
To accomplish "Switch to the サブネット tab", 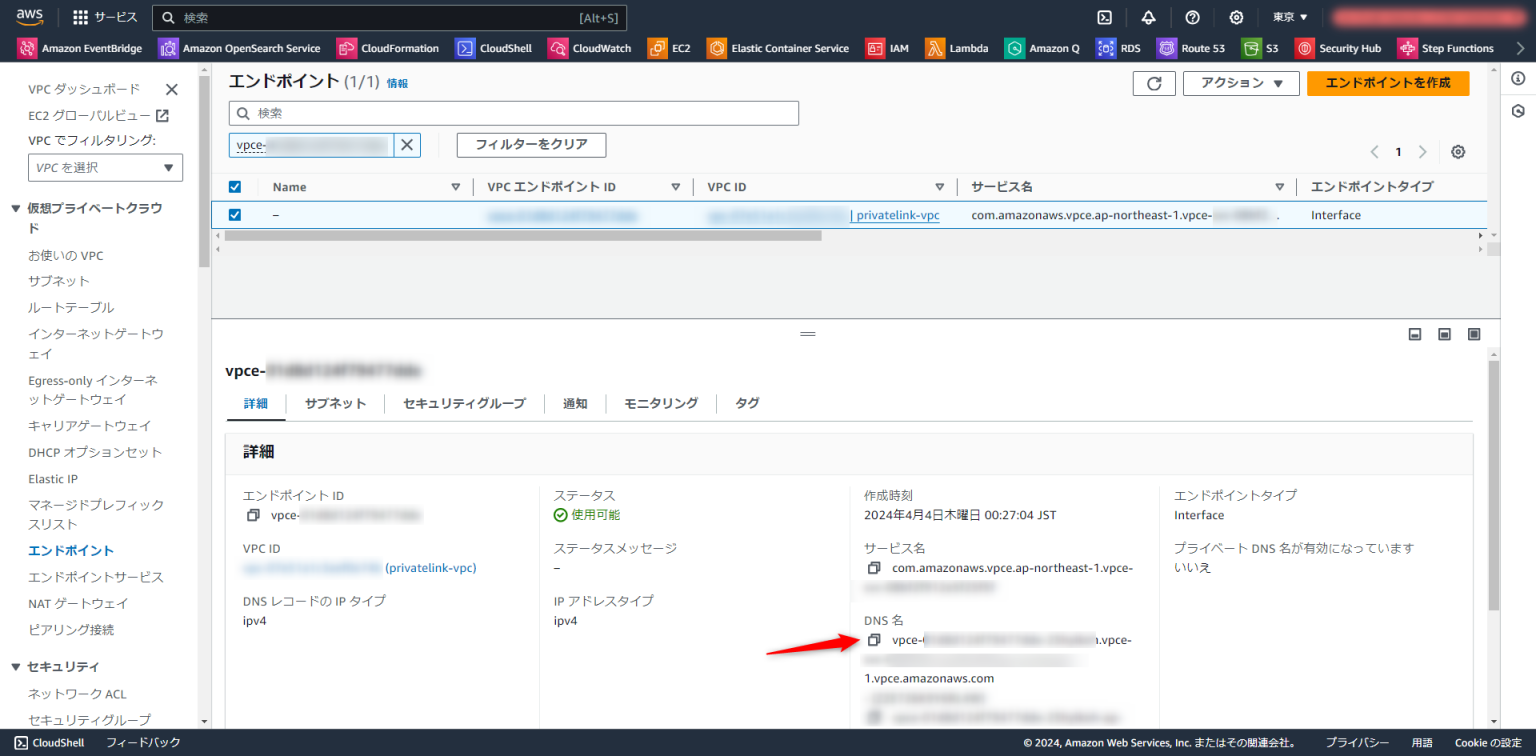I will coord(336,403).
